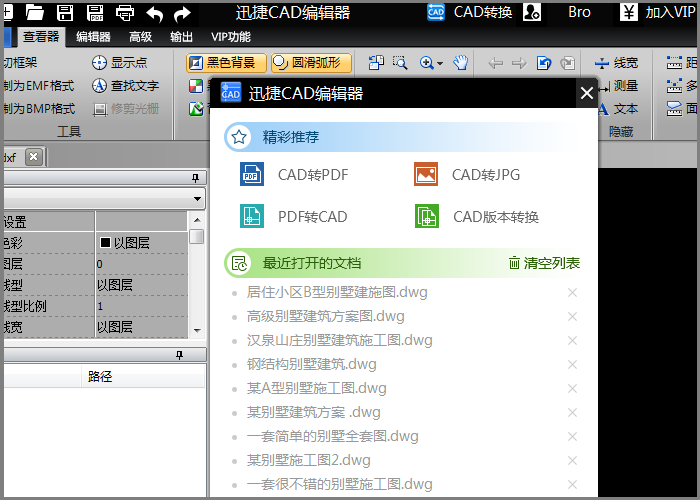Click the CAD转PDF icon
Screen dimensions: 700x500
point(252,174)
